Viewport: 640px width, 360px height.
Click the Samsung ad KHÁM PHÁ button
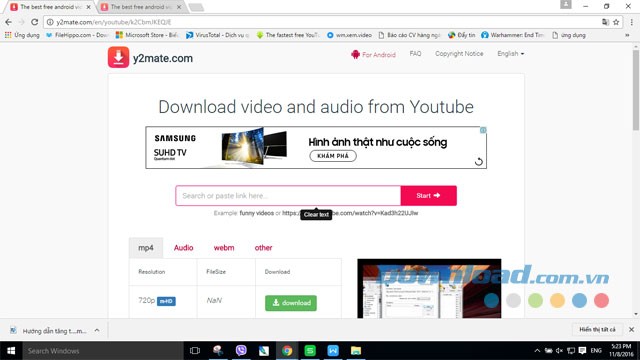[333, 156]
